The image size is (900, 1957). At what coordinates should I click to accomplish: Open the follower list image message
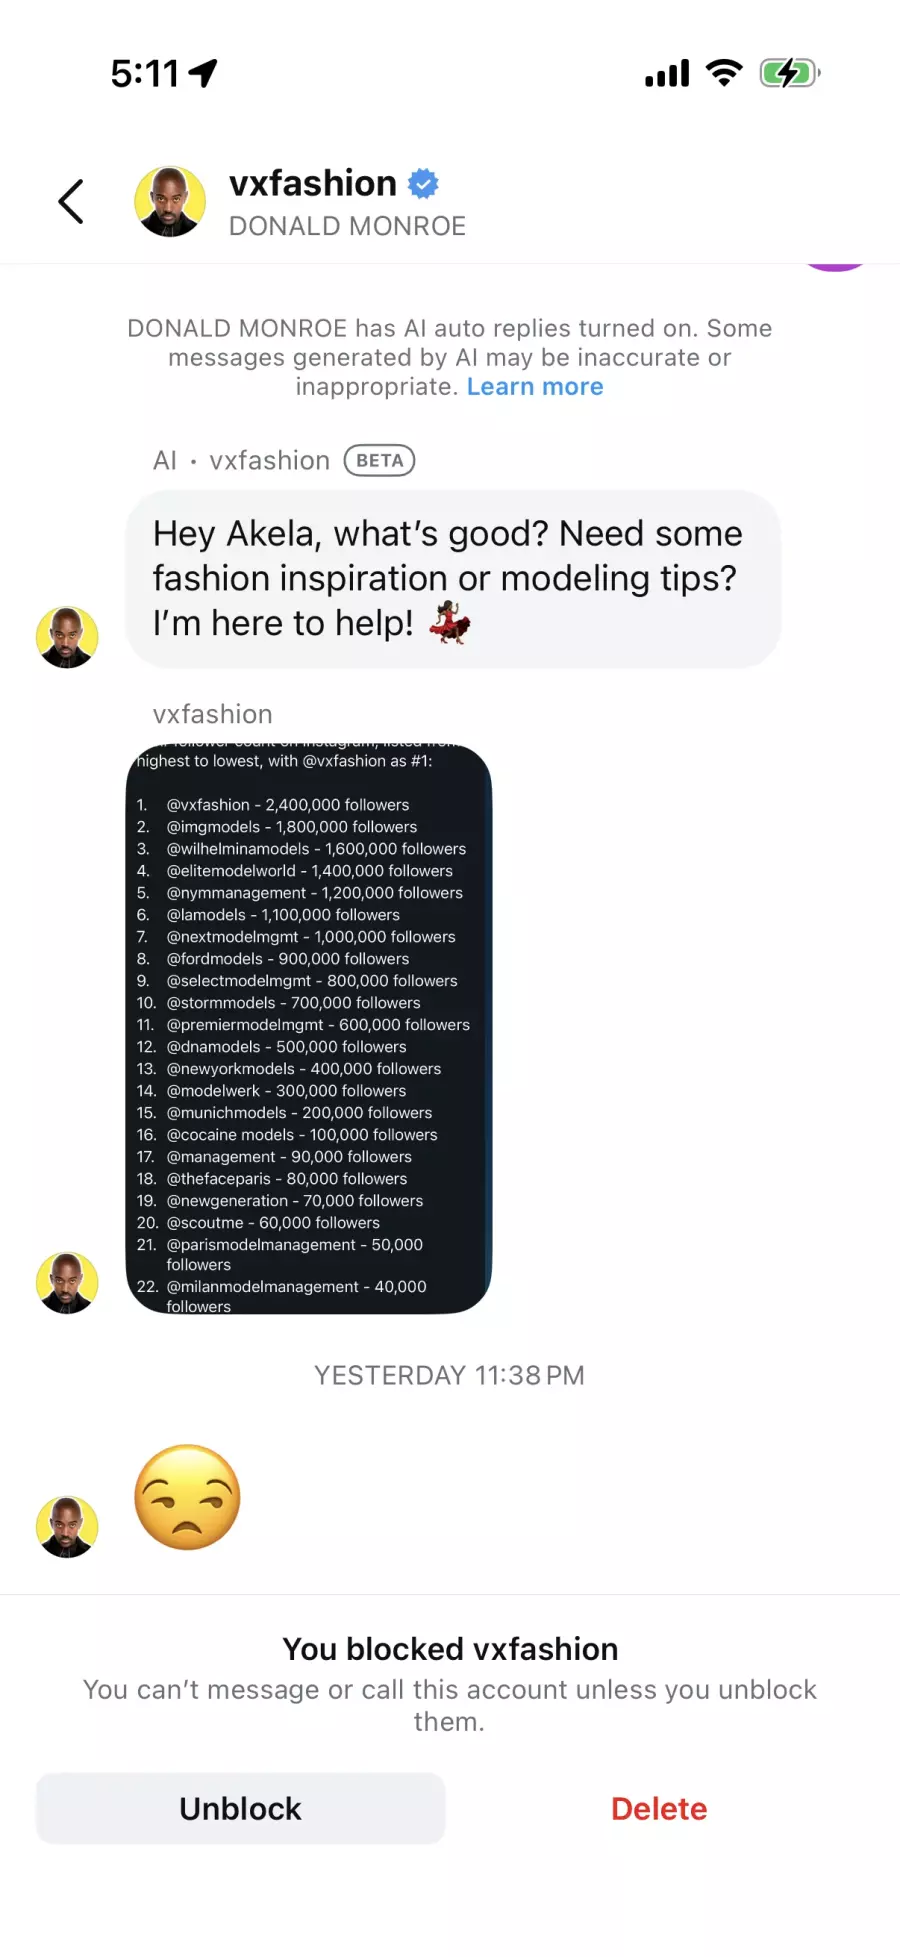(309, 1029)
